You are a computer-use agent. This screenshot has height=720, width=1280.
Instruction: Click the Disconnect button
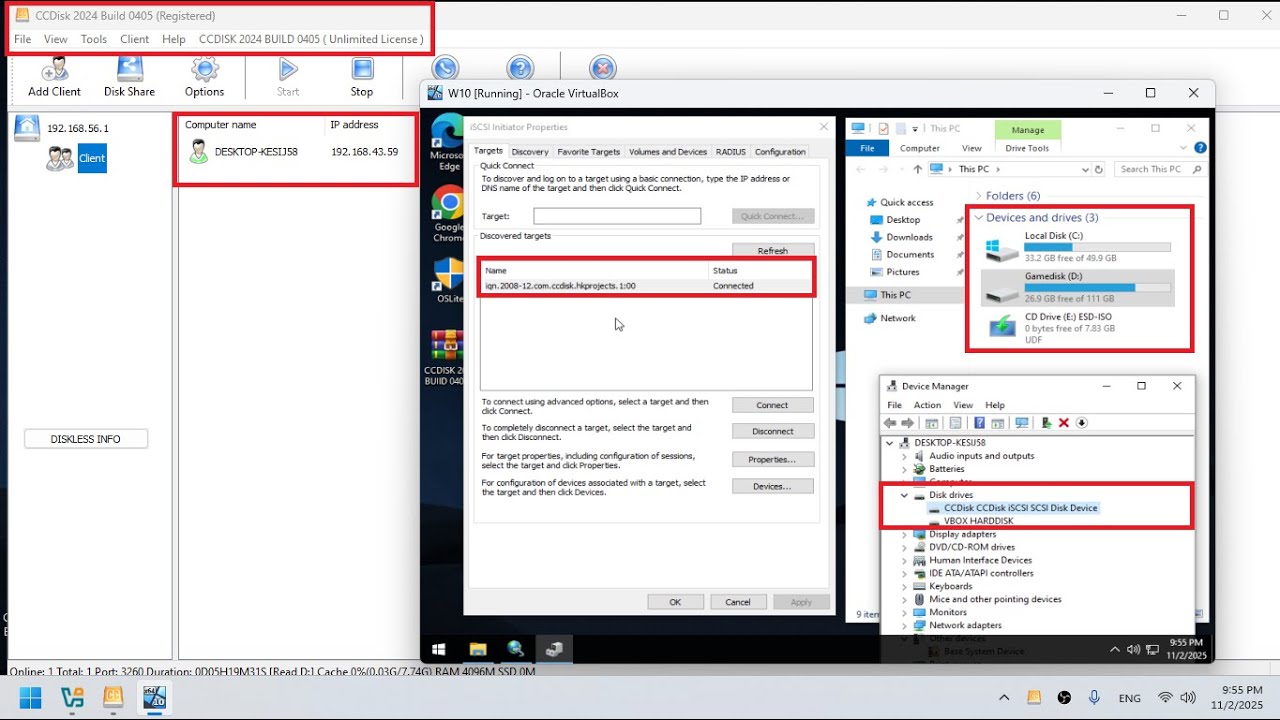[773, 431]
